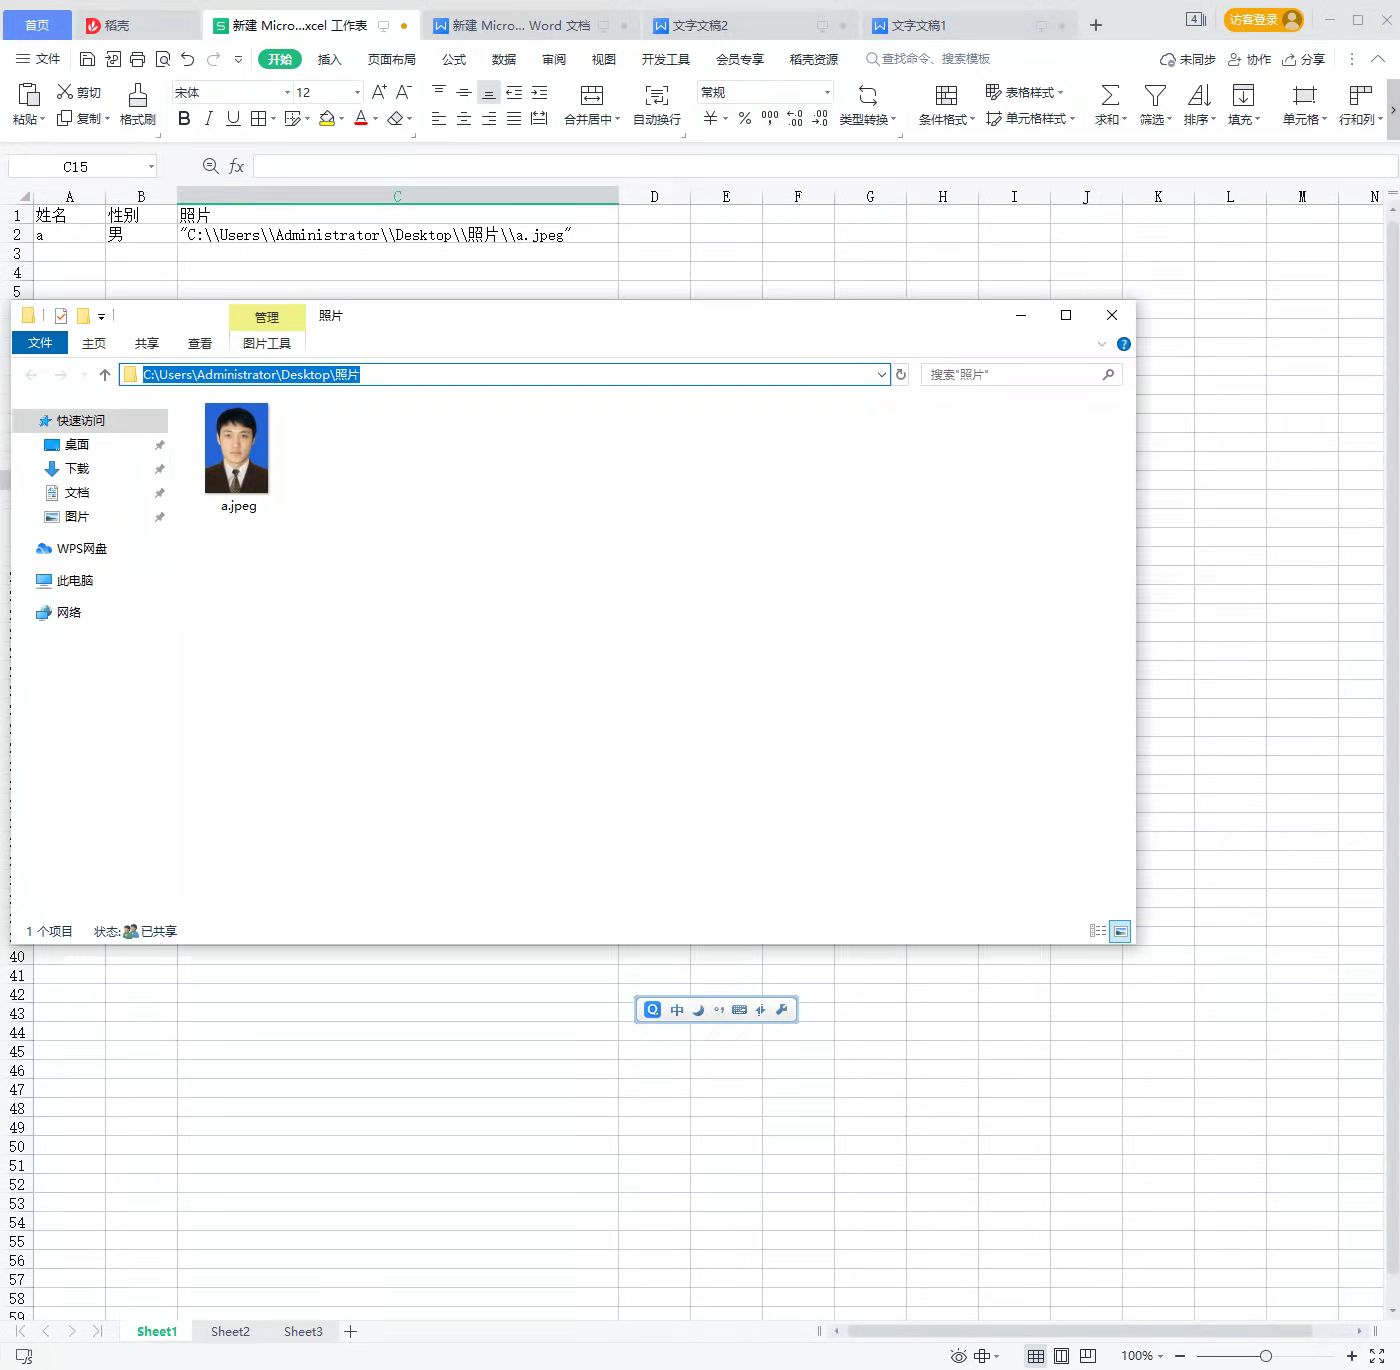Open Conditional Formatting menu
This screenshot has height=1370, width=1400.
[x=946, y=104]
